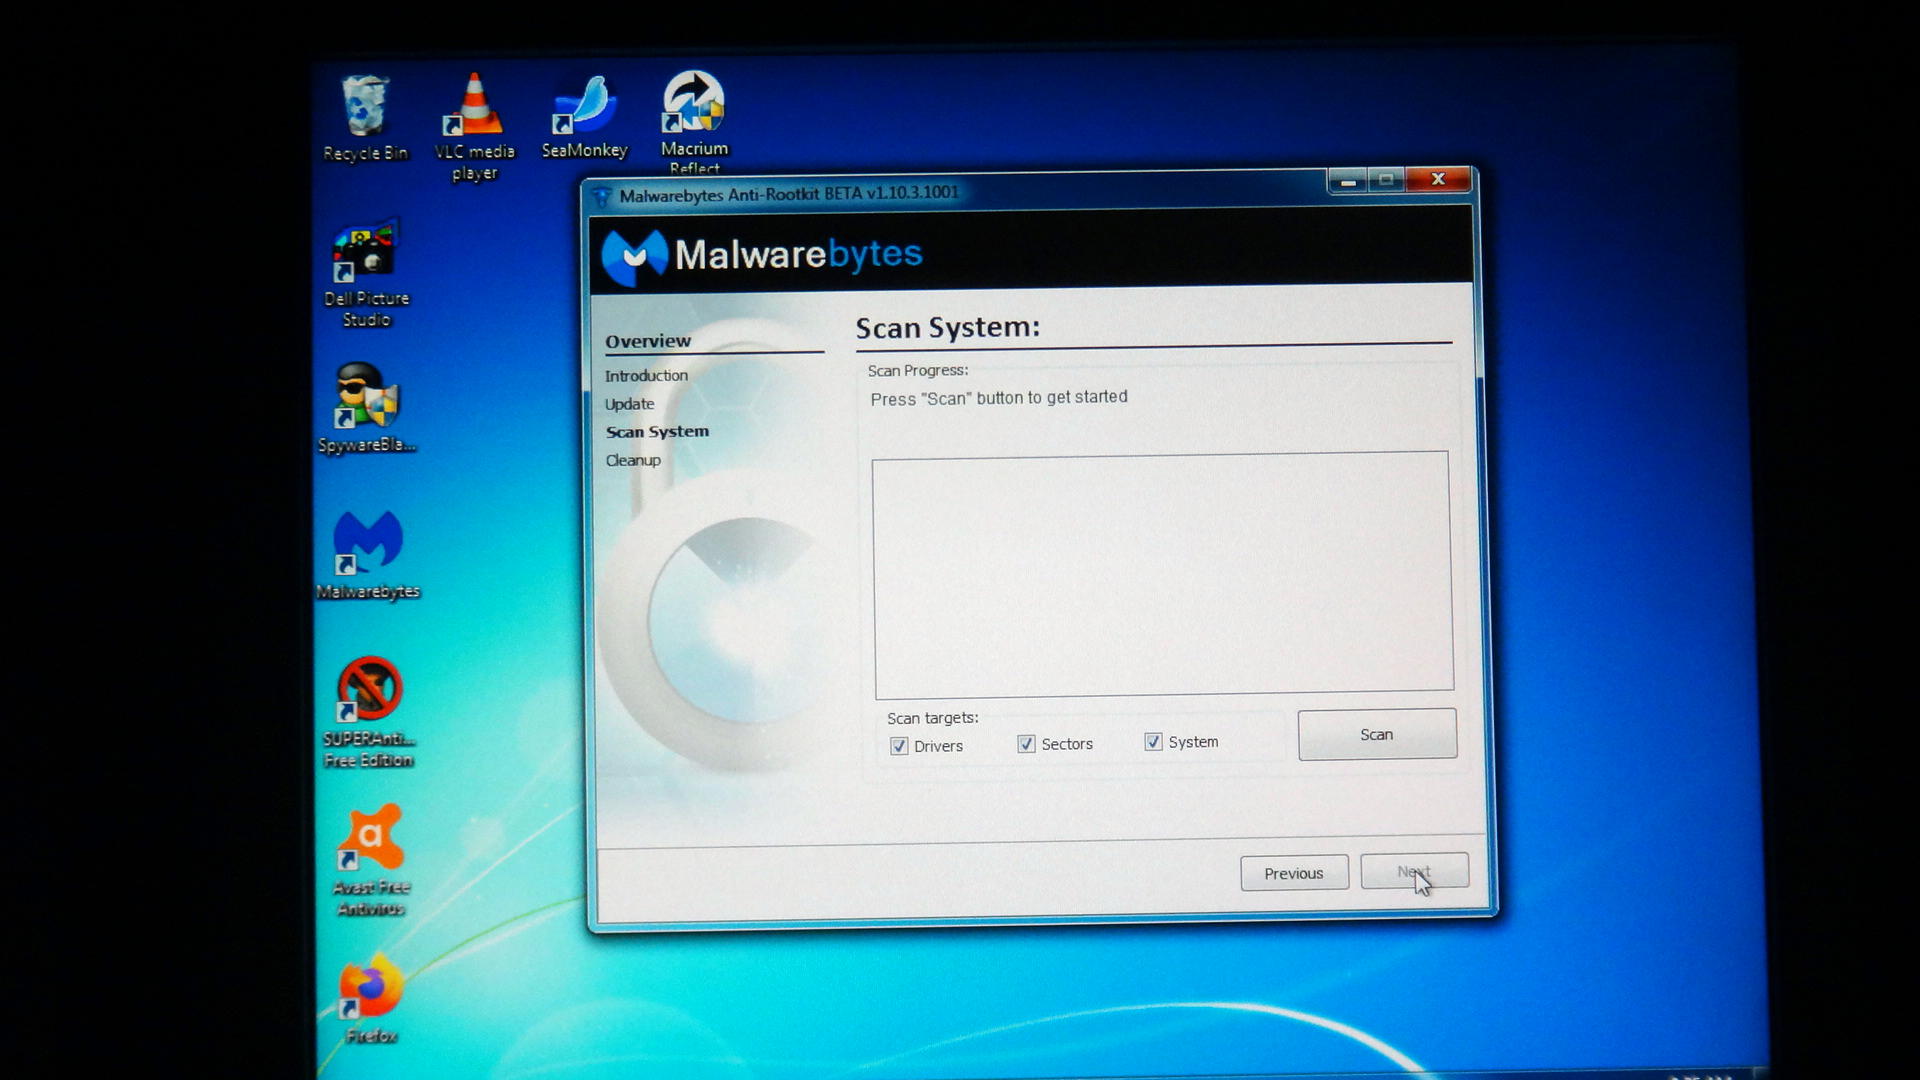The width and height of the screenshot is (1920, 1080).
Task: Click the Next button
Action: (1414, 871)
